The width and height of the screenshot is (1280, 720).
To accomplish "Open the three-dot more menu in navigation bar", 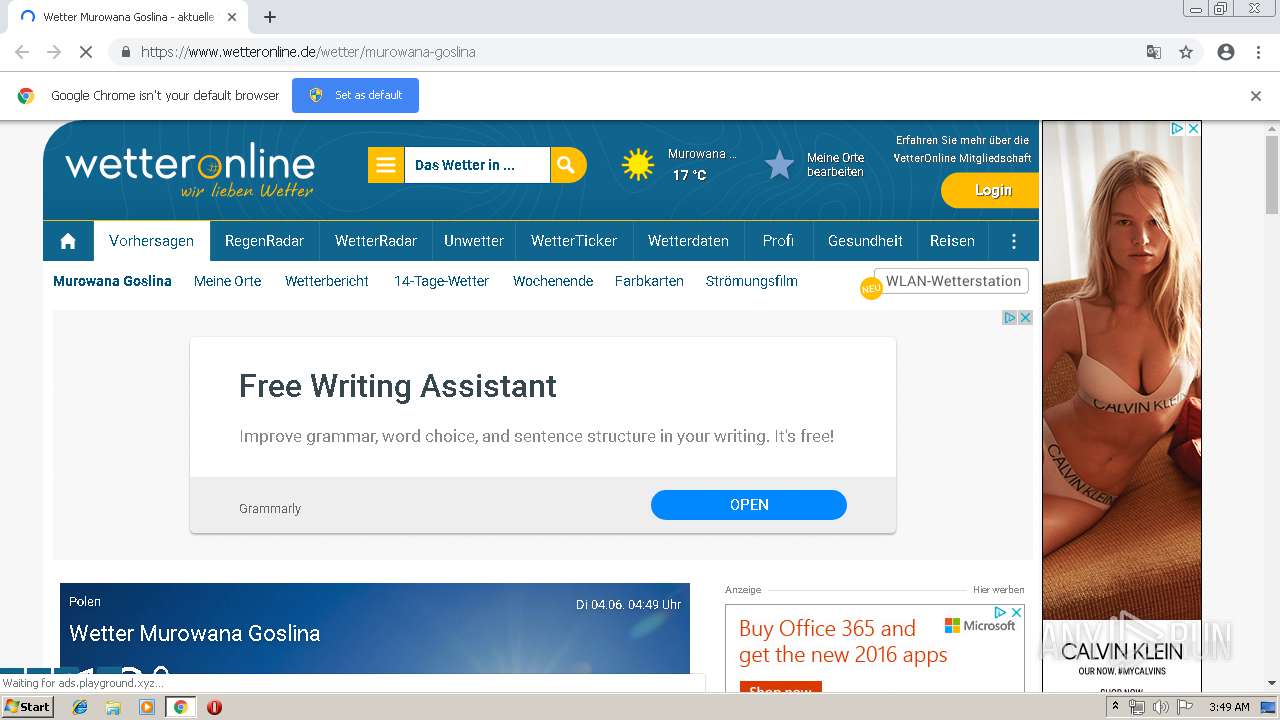I will click(x=1014, y=241).
